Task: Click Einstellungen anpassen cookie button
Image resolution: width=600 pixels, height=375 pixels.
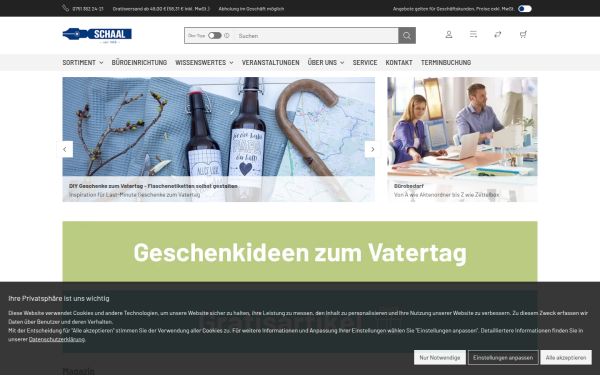Action: click(503, 357)
